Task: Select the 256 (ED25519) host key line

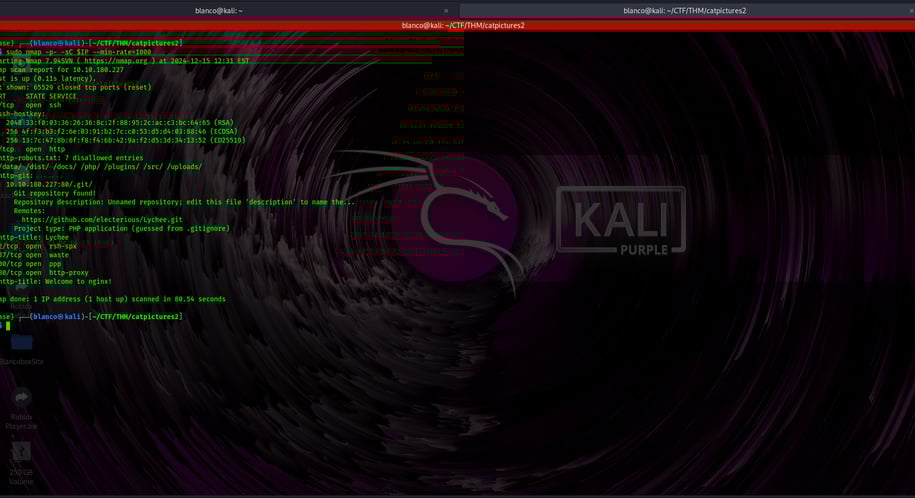Action: [125, 140]
